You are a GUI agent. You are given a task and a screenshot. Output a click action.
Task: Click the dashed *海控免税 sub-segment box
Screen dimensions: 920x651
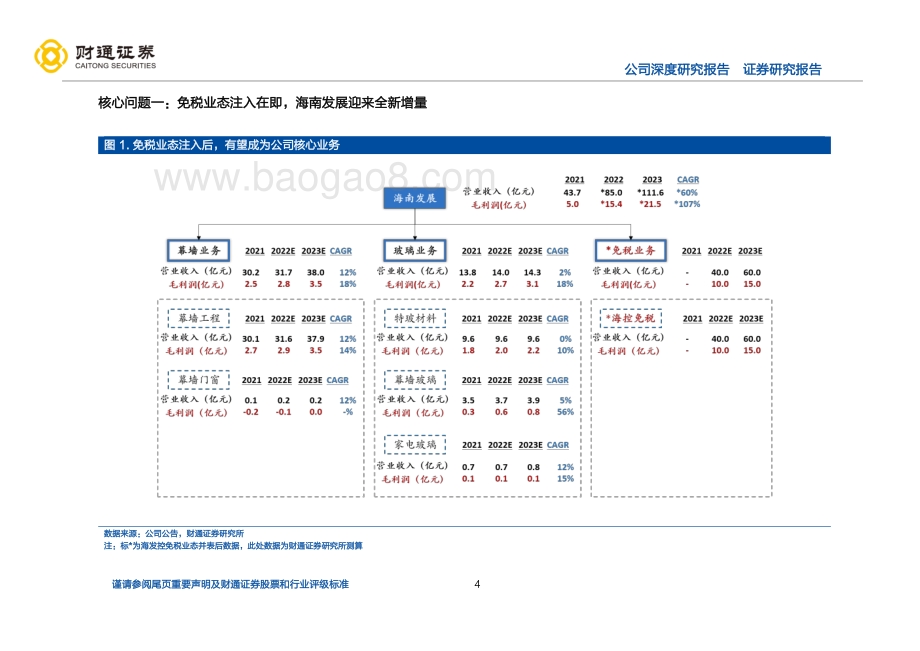[x=631, y=318]
